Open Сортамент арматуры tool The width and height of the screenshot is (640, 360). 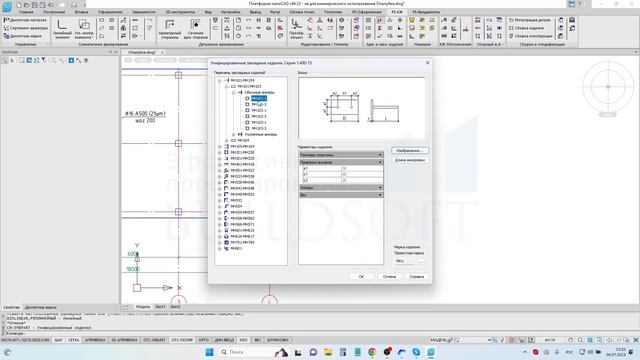point(25,28)
